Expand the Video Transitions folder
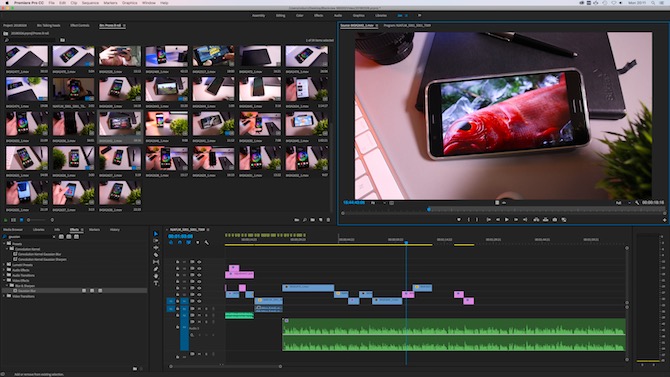 coord(4,296)
